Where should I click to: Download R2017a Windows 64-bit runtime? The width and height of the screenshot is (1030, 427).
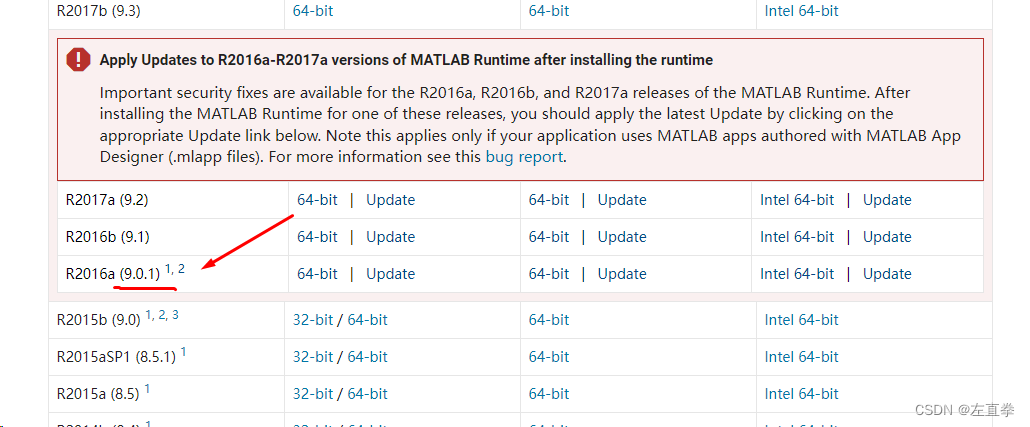[x=317, y=200]
